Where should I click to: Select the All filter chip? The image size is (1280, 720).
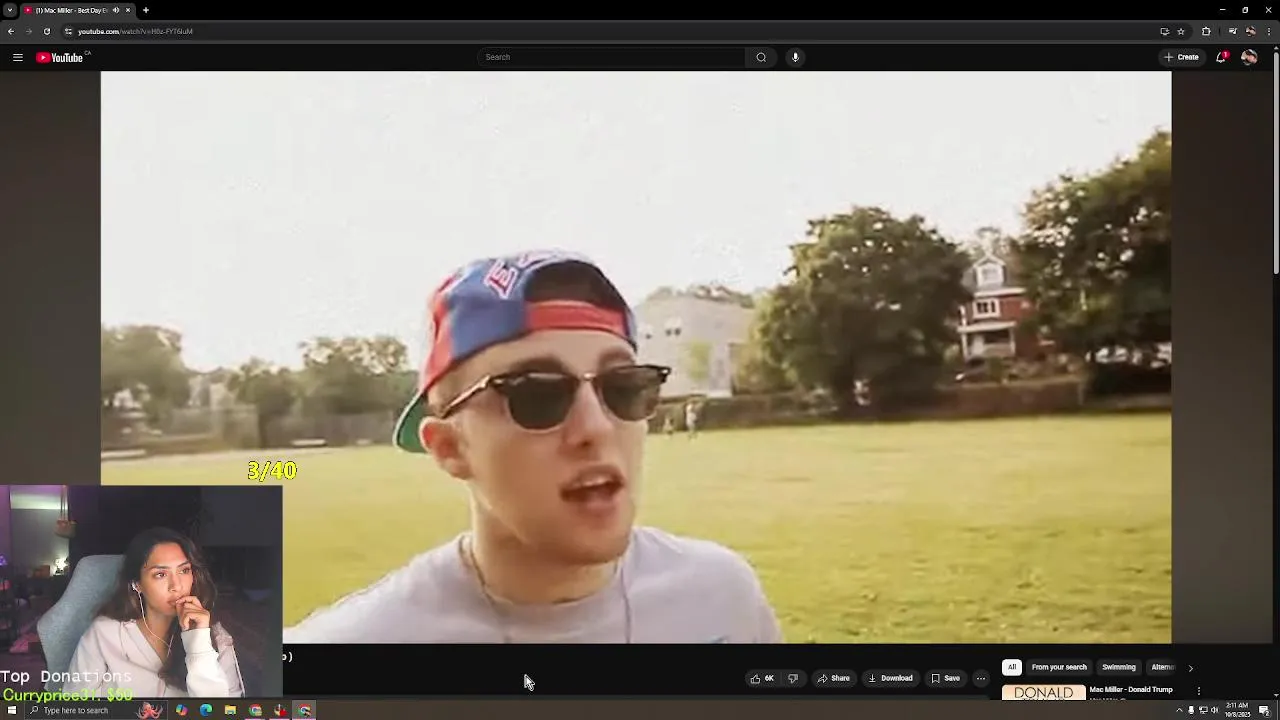1012,667
